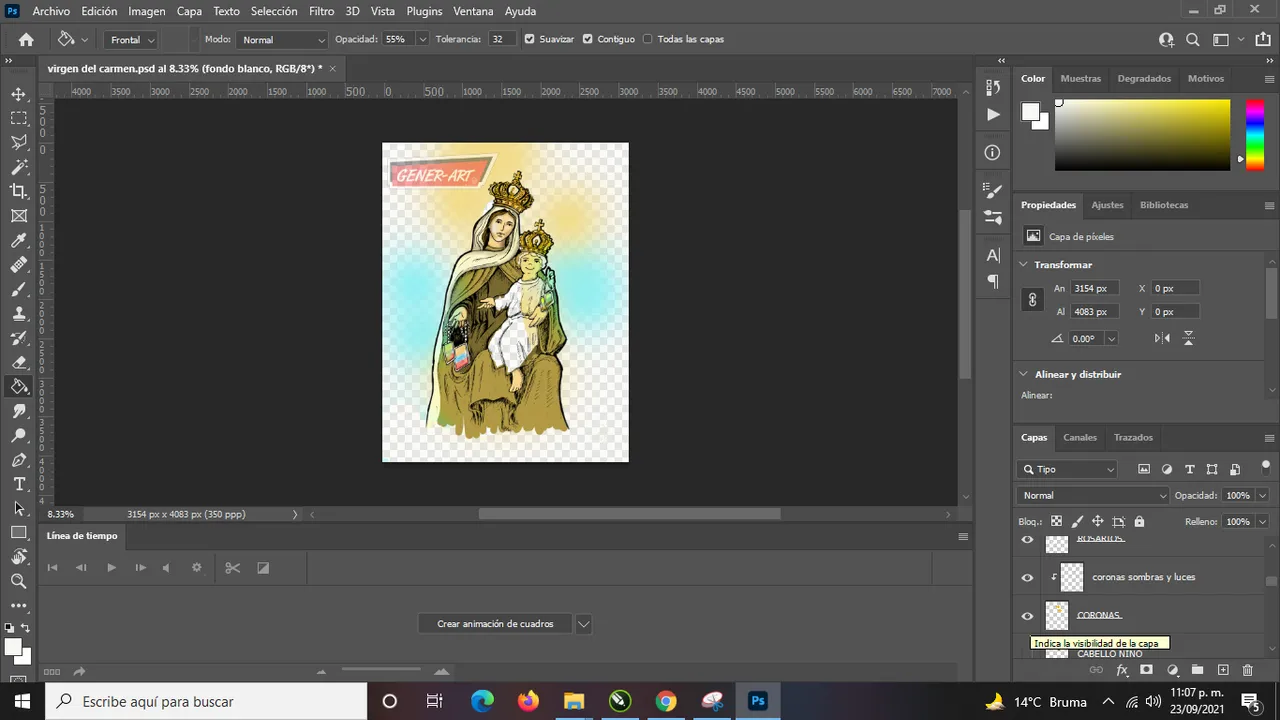Open the Opacidad 55% dropdown arrow

click(x=423, y=40)
